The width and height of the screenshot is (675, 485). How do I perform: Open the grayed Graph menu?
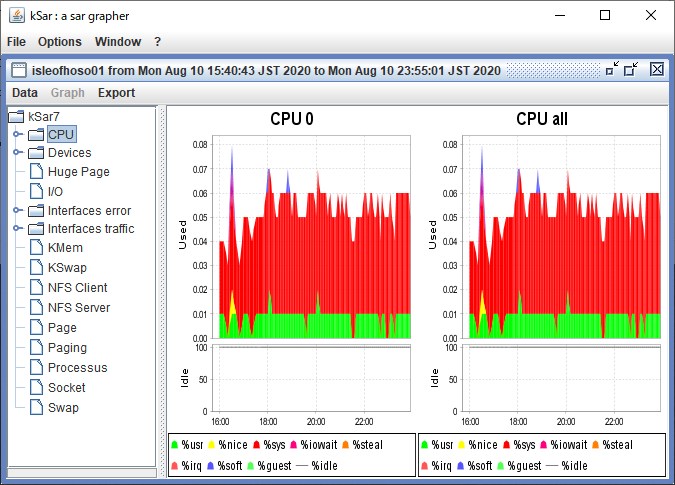tap(68, 93)
